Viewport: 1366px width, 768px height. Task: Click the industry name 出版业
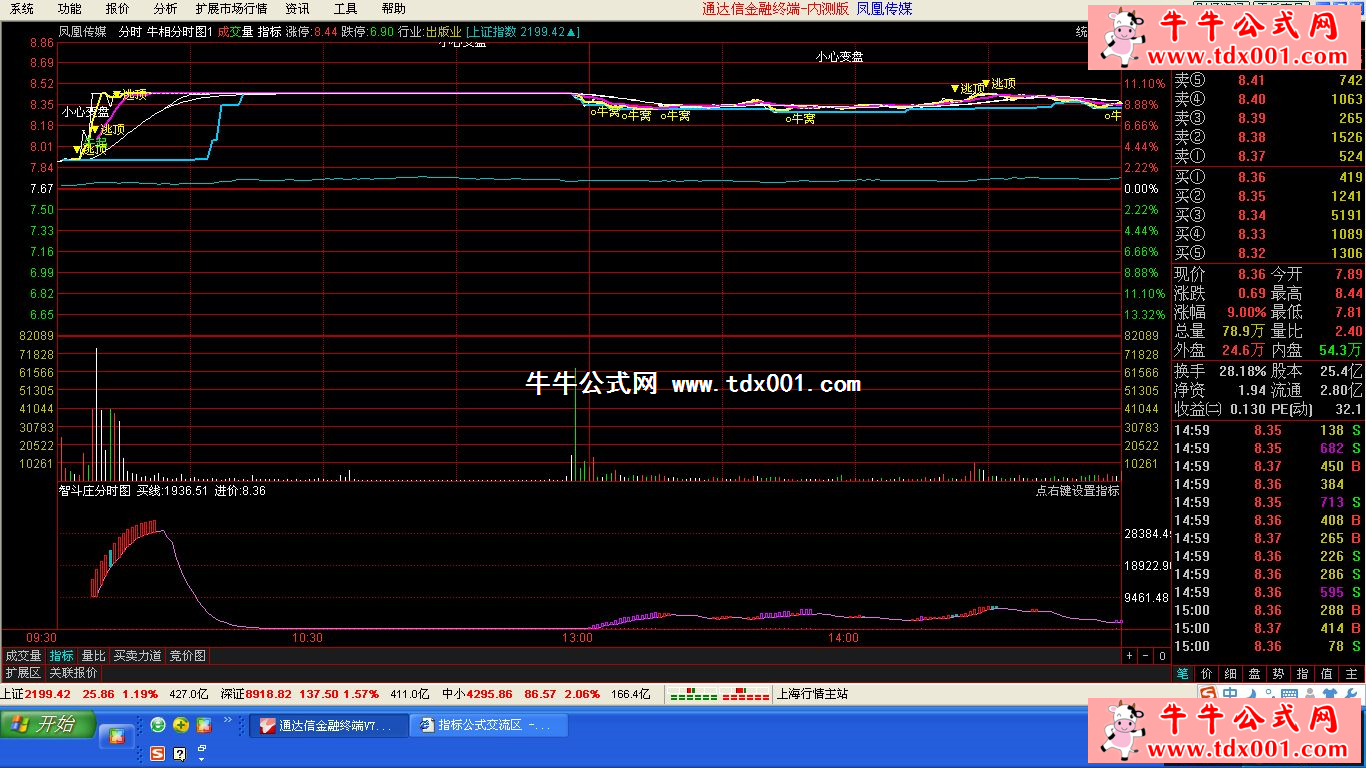tap(444, 32)
